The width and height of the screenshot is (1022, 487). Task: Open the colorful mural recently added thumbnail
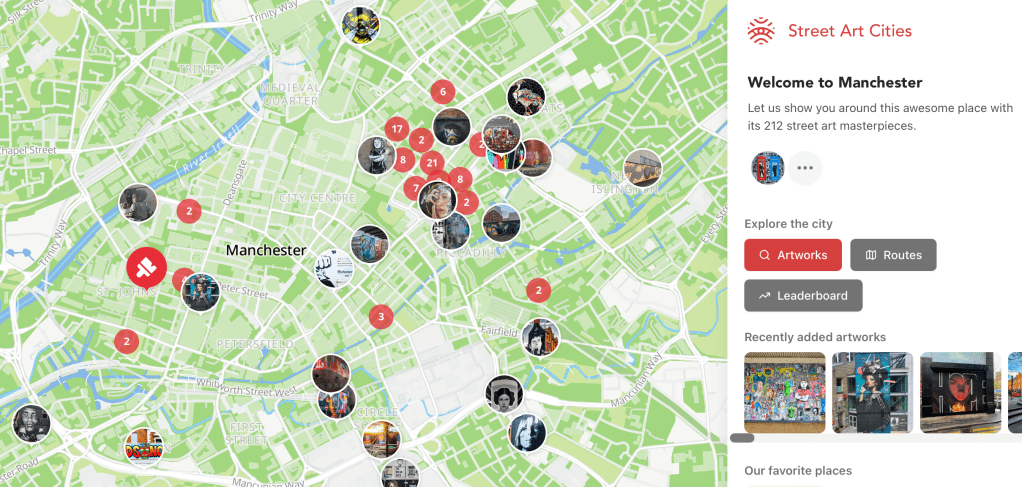785,392
